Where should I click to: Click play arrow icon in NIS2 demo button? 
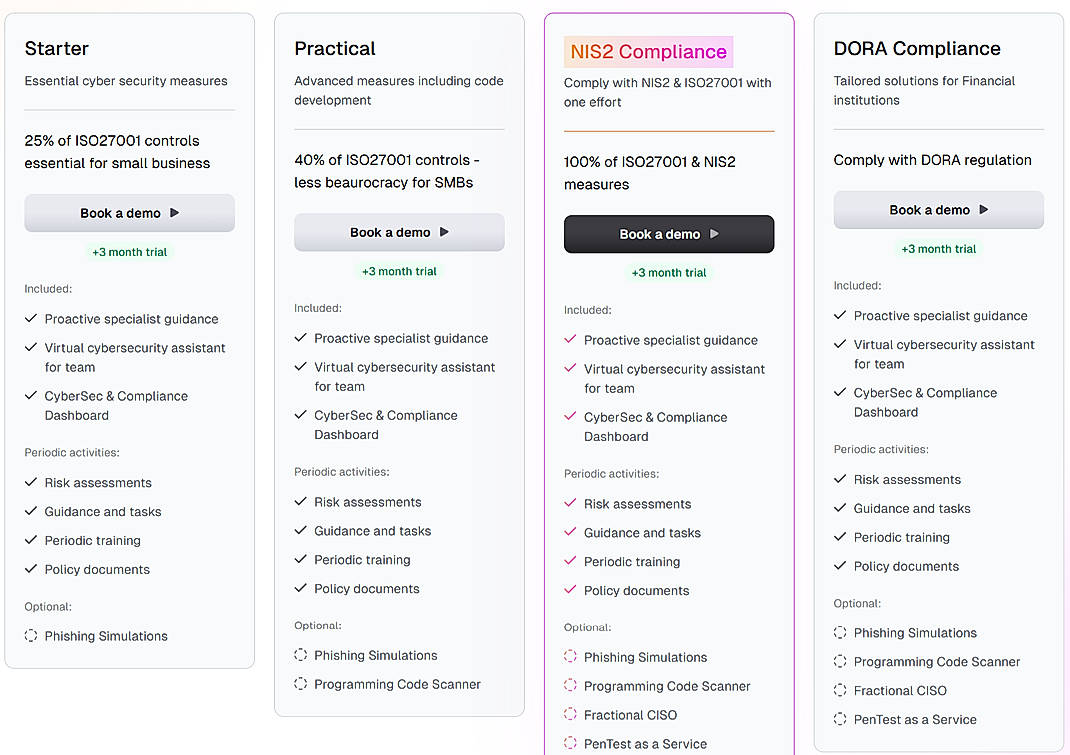coord(714,234)
